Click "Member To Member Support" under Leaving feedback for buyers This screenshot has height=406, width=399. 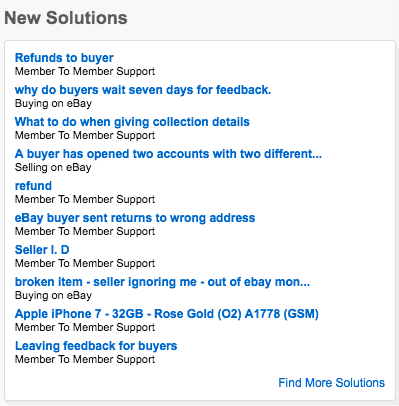[85, 359]
